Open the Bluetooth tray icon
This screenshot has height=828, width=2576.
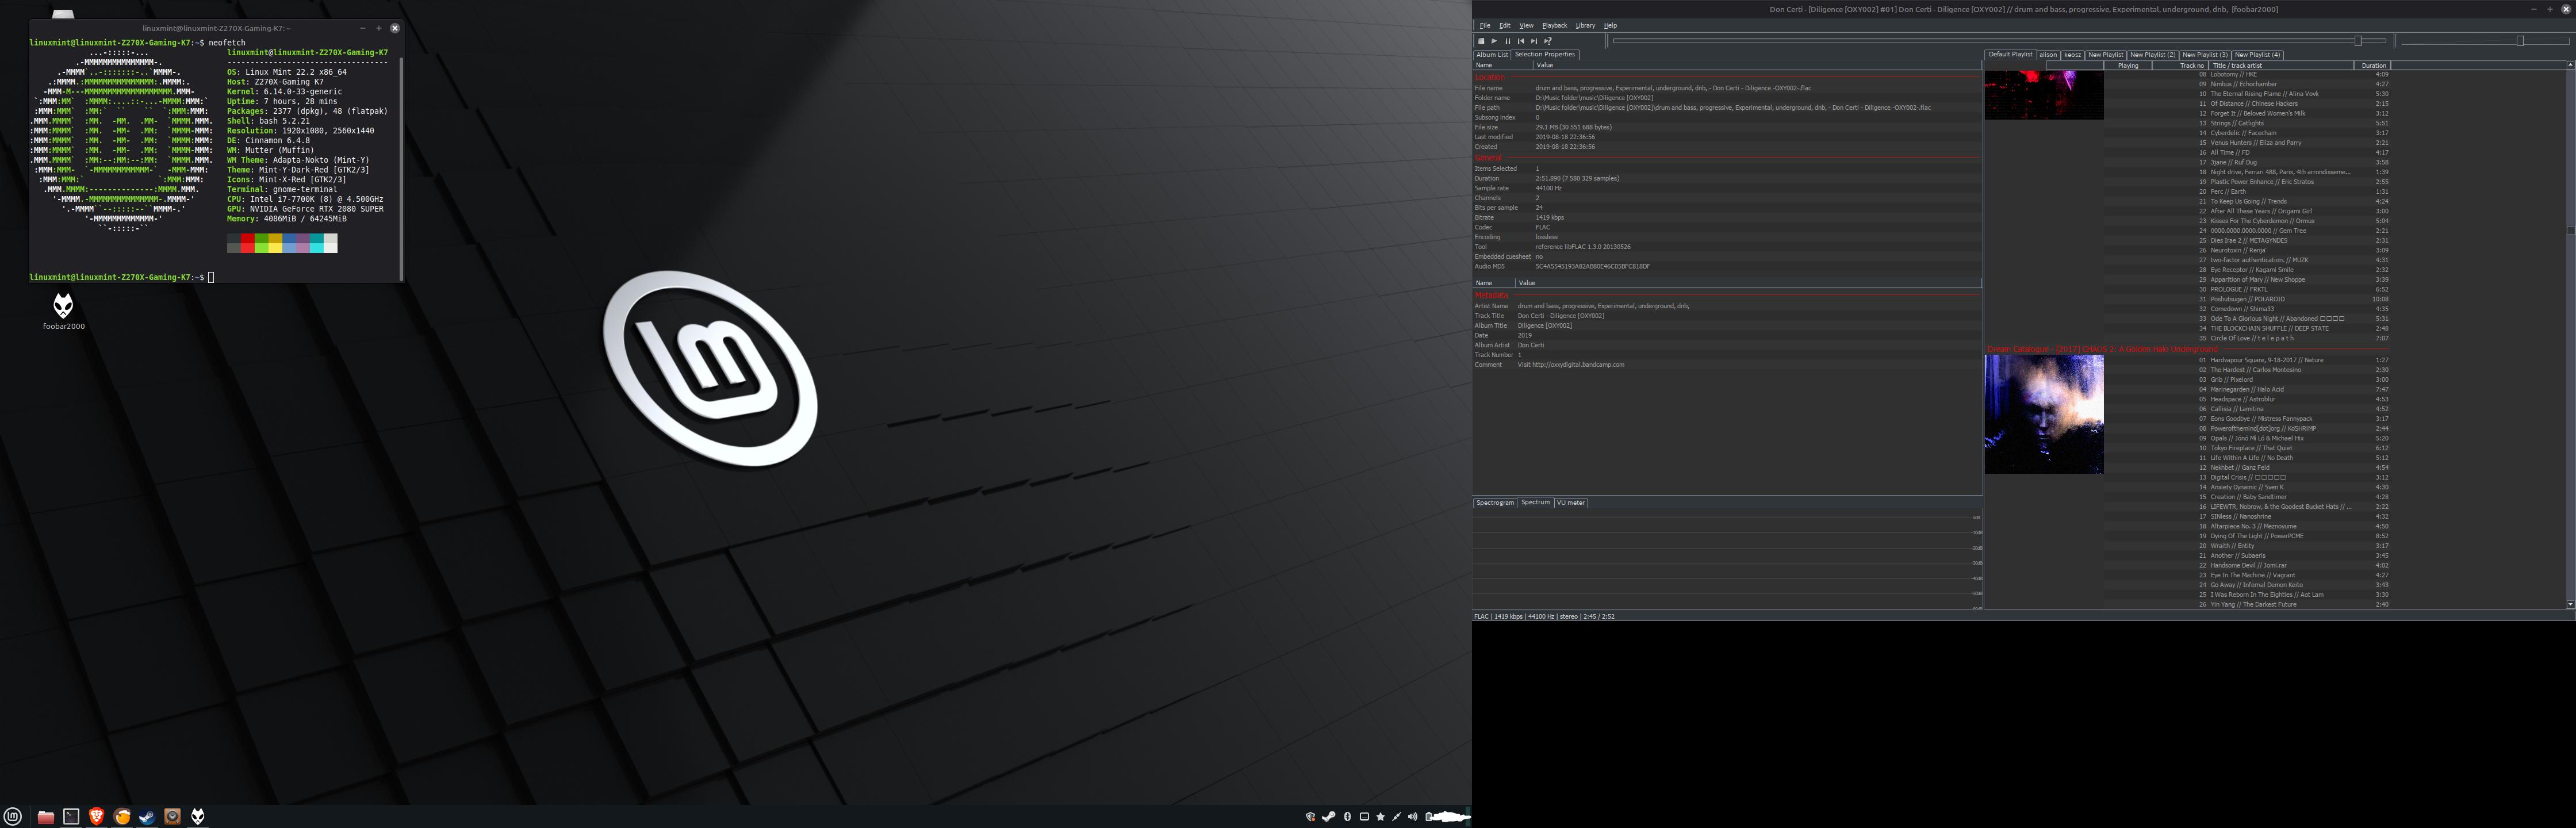1347,816
